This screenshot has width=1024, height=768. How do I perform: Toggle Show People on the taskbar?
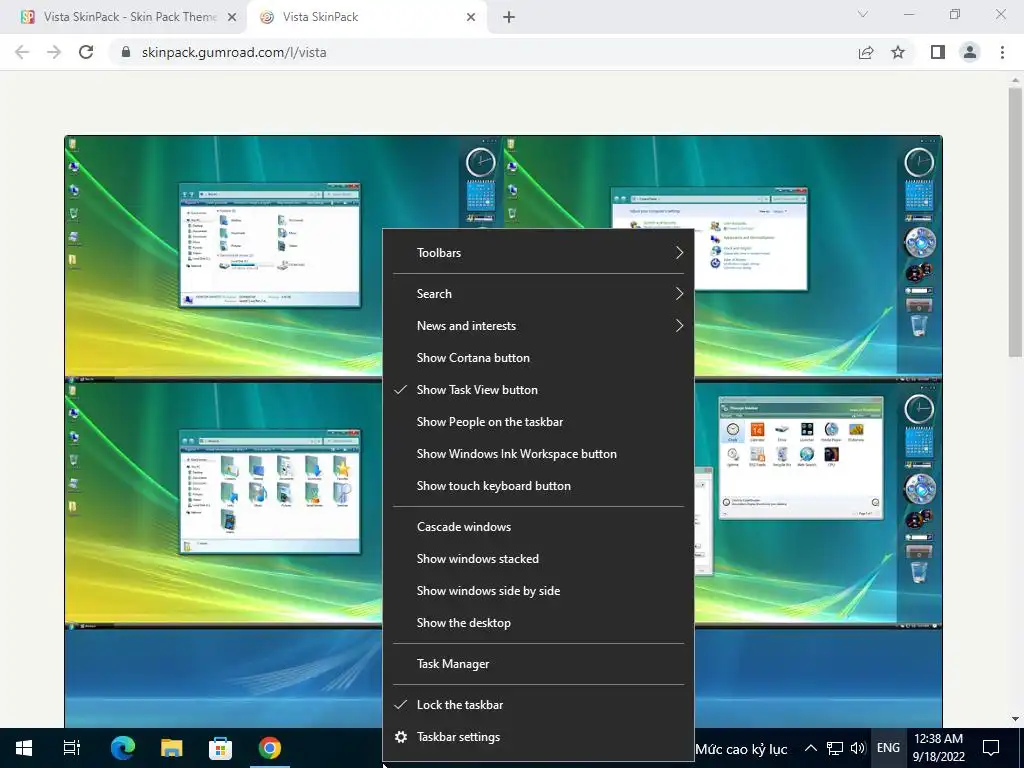pyautogui.click(x=538, y=422)
